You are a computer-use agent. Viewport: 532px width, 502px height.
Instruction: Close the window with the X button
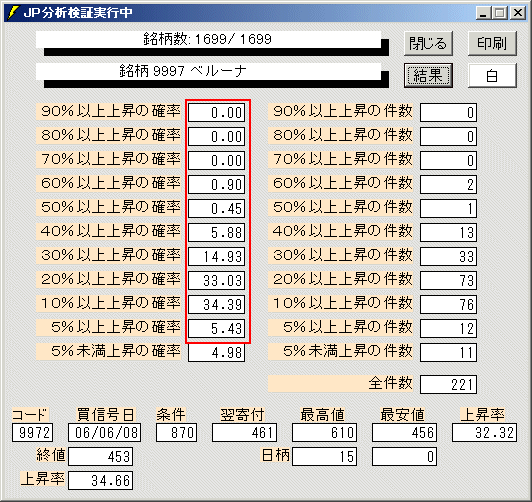click(518, 13)
